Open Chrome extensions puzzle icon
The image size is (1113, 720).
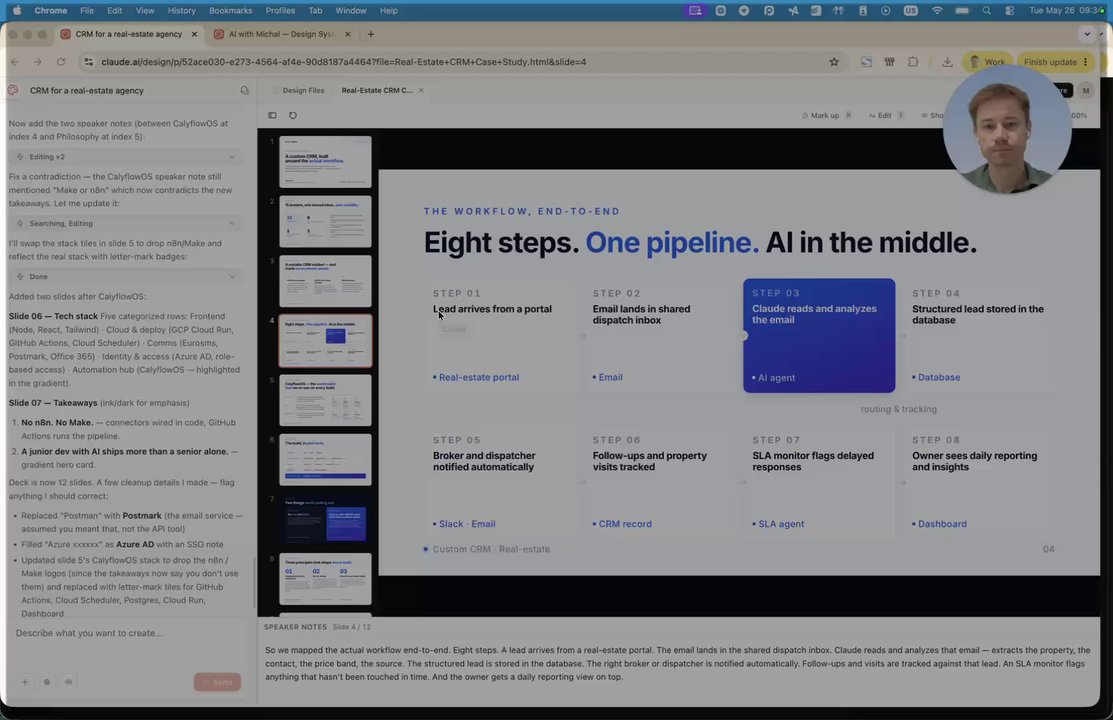point(913,62)
